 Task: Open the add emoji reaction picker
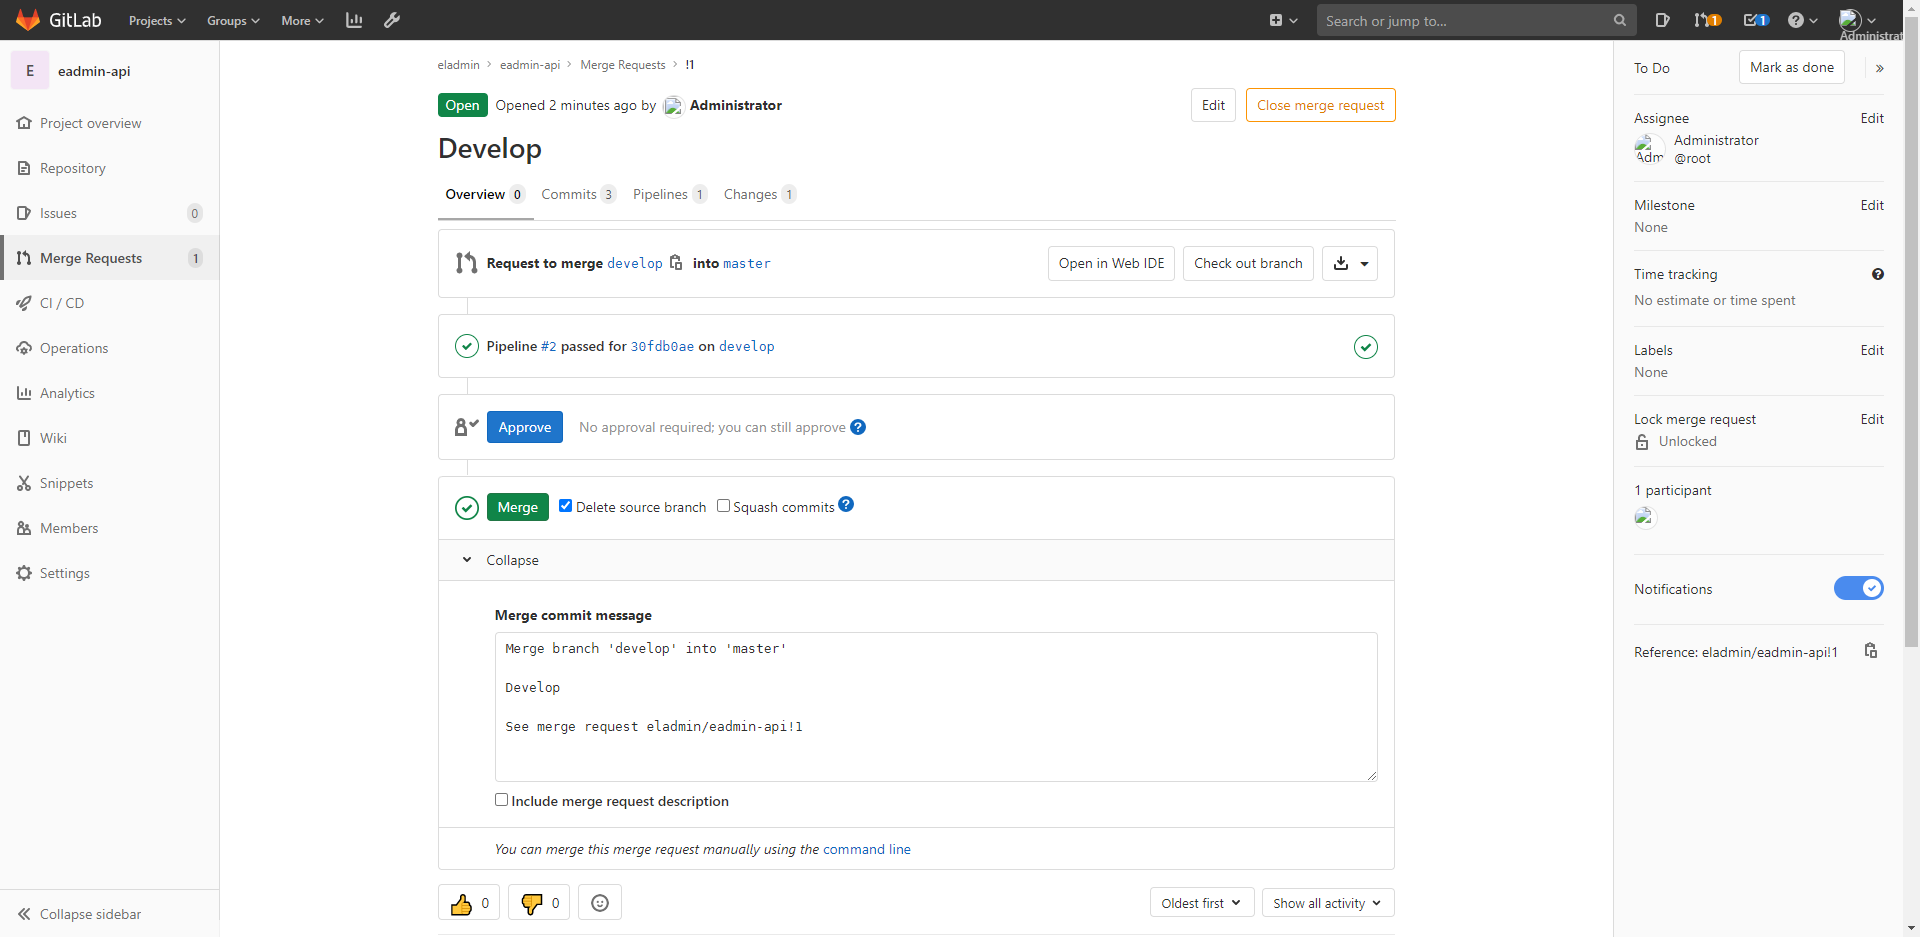(x=600, y=903)
